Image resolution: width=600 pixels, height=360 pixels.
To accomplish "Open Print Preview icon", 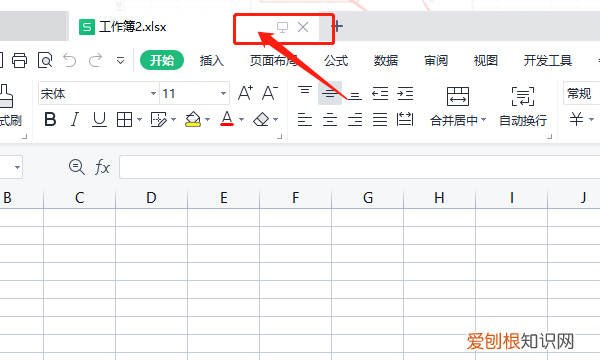I will point(45,60).
